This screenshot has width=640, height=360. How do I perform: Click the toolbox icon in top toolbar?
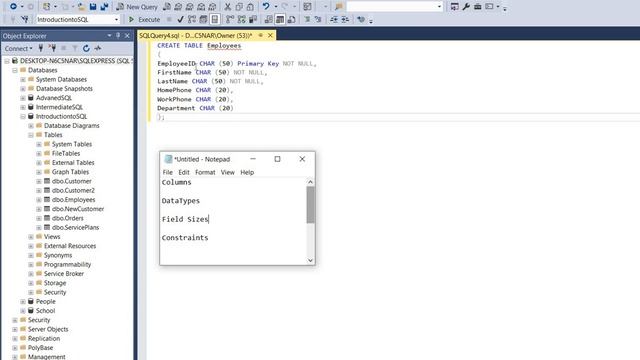pyautogui.click(x=478, y=7)
